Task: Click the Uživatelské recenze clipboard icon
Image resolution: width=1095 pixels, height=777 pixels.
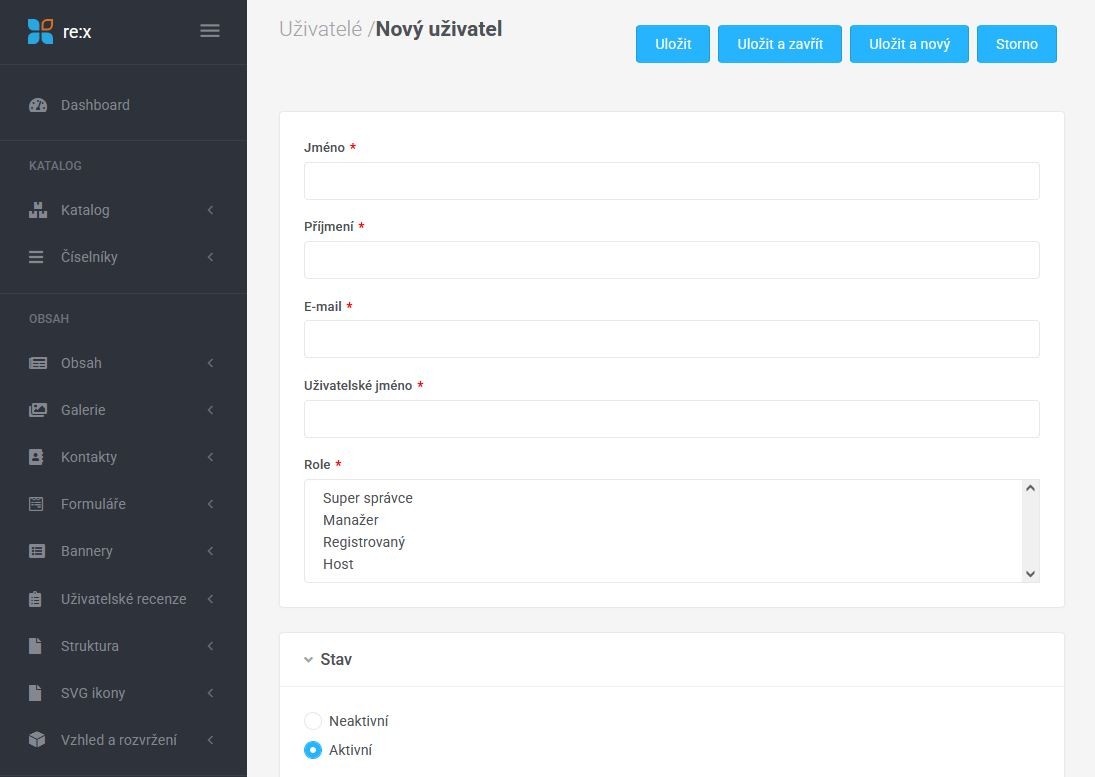Action: coord(37,599)
